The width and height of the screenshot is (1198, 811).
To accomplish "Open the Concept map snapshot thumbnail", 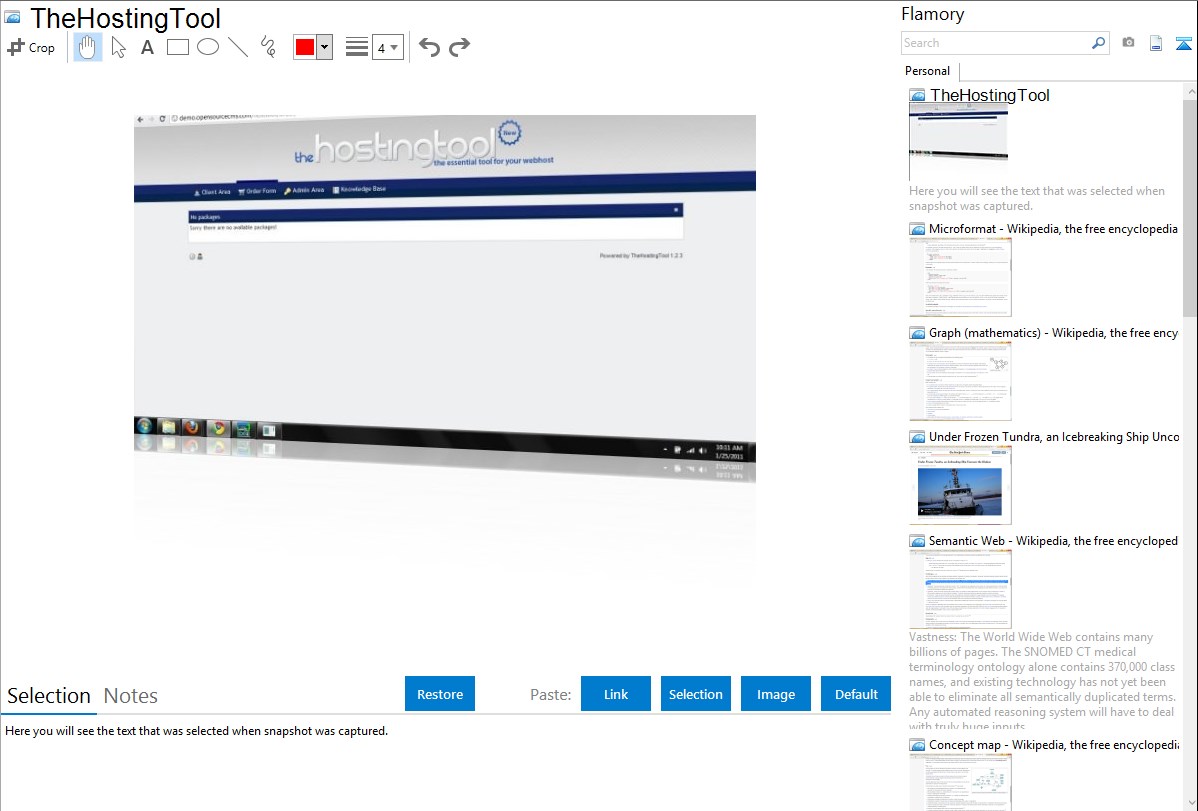I will (x=960, y=782).
